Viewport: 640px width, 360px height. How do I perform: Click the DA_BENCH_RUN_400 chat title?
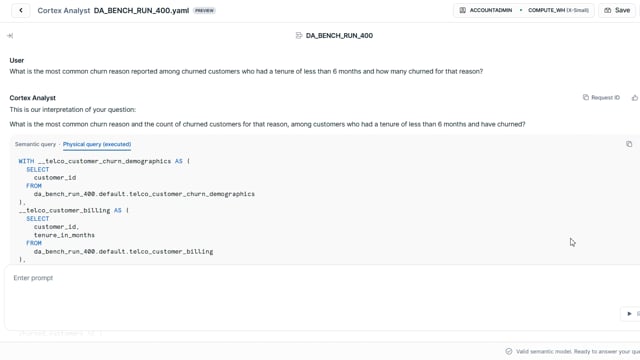tap(339, 36)
